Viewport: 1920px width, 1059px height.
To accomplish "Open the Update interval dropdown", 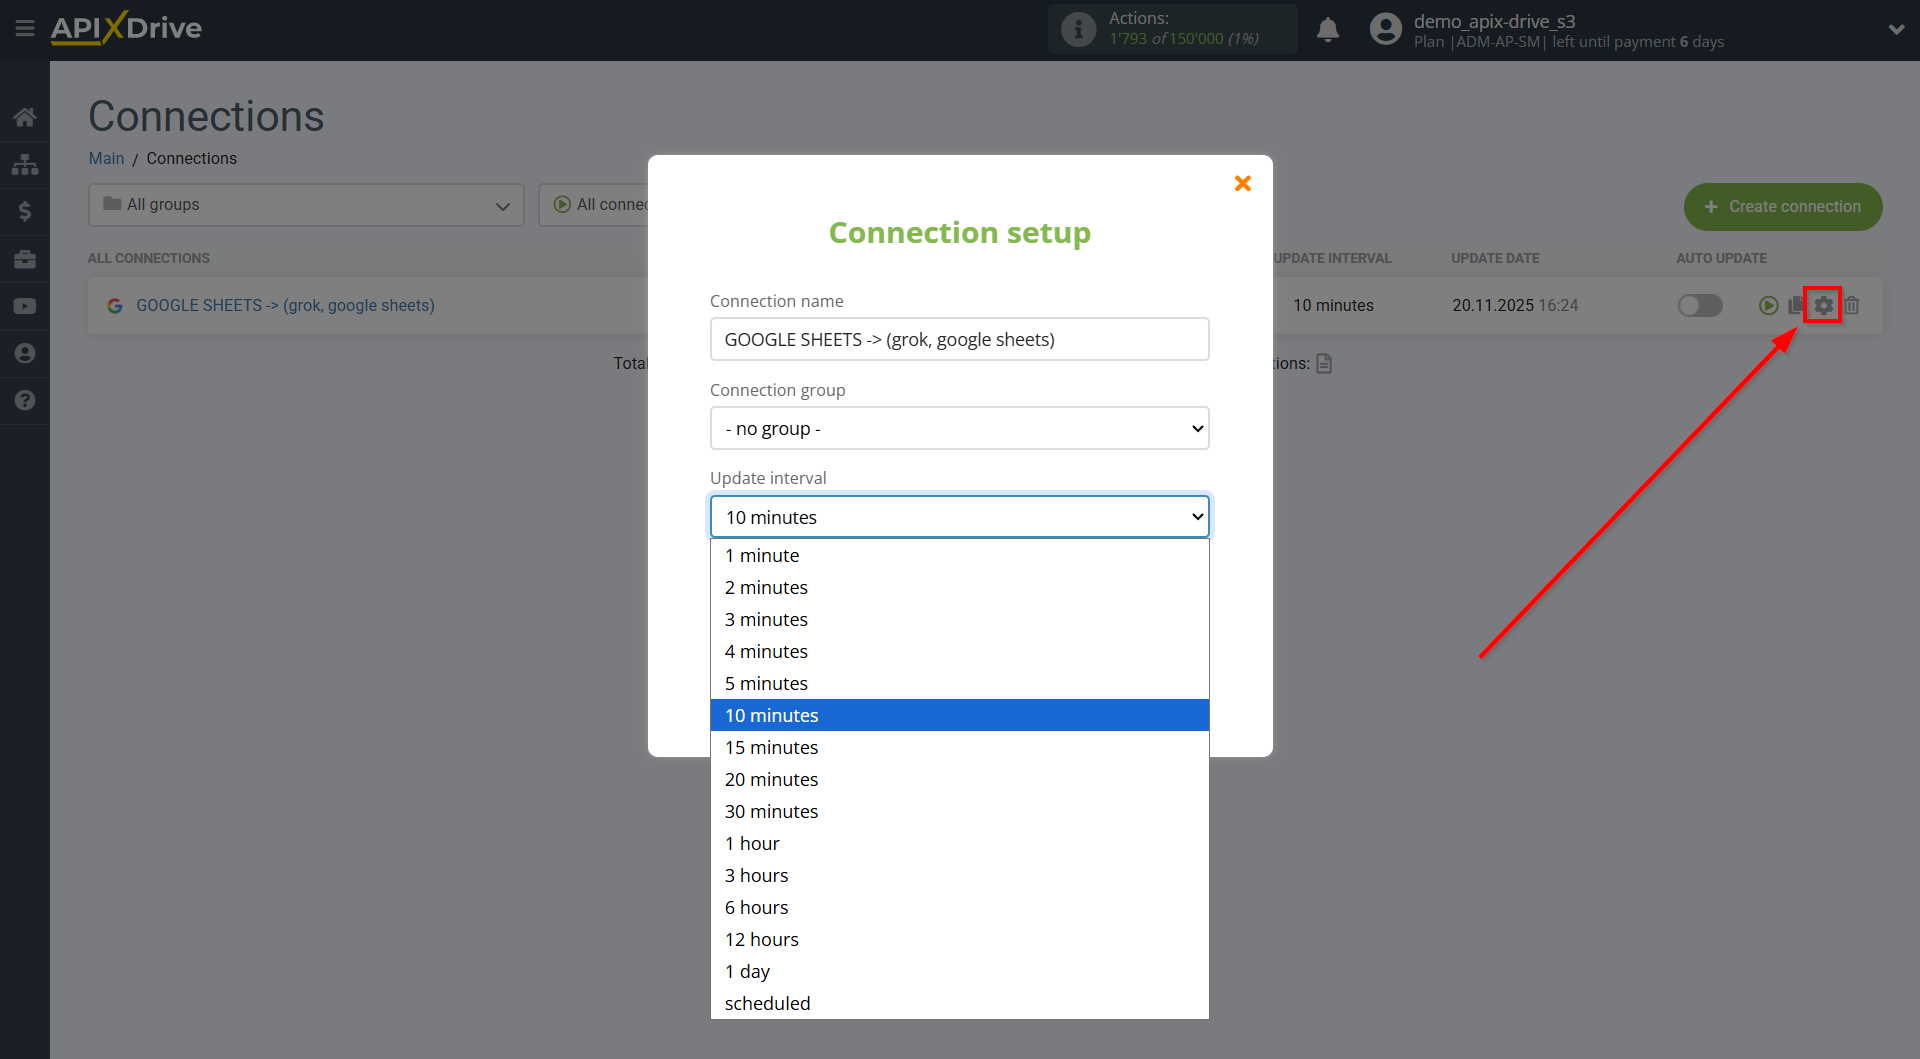I will [x=959, y=516].
